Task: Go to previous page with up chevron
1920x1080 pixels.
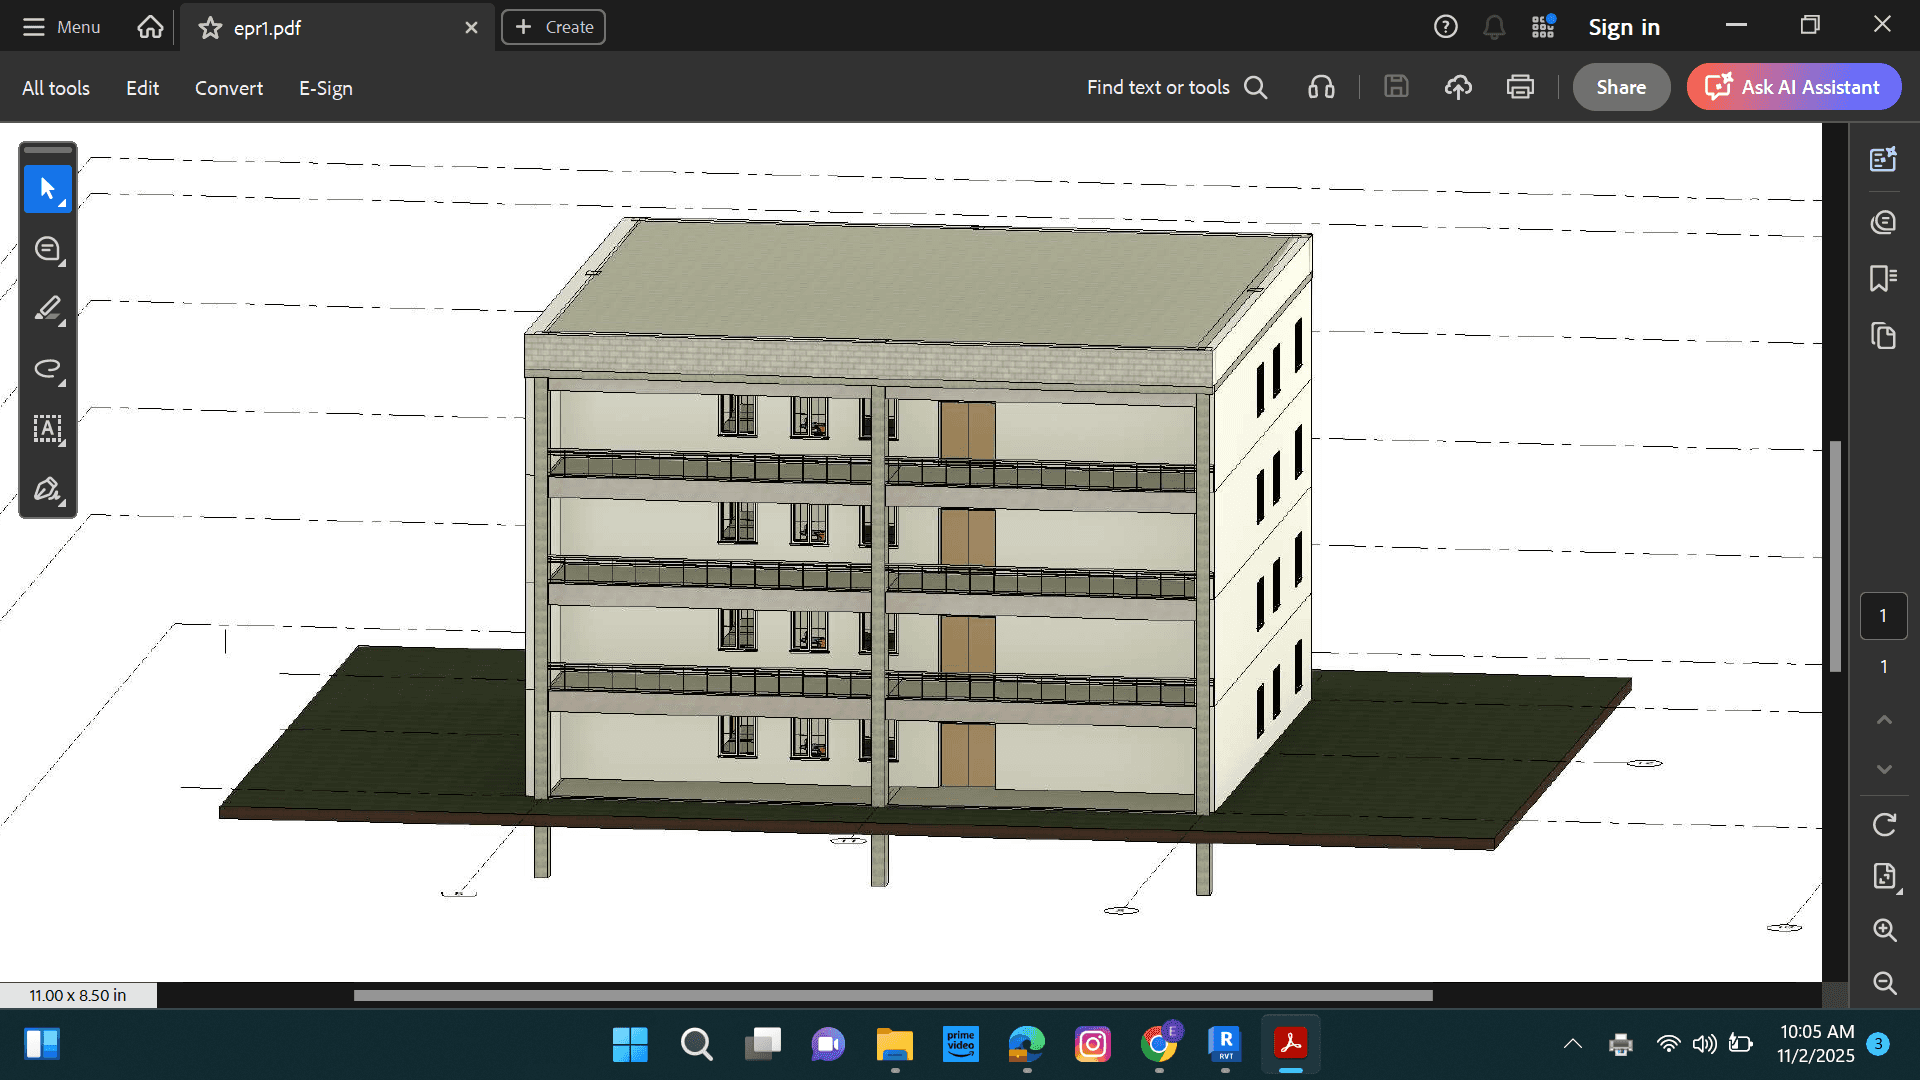Action: (1884, 720)
